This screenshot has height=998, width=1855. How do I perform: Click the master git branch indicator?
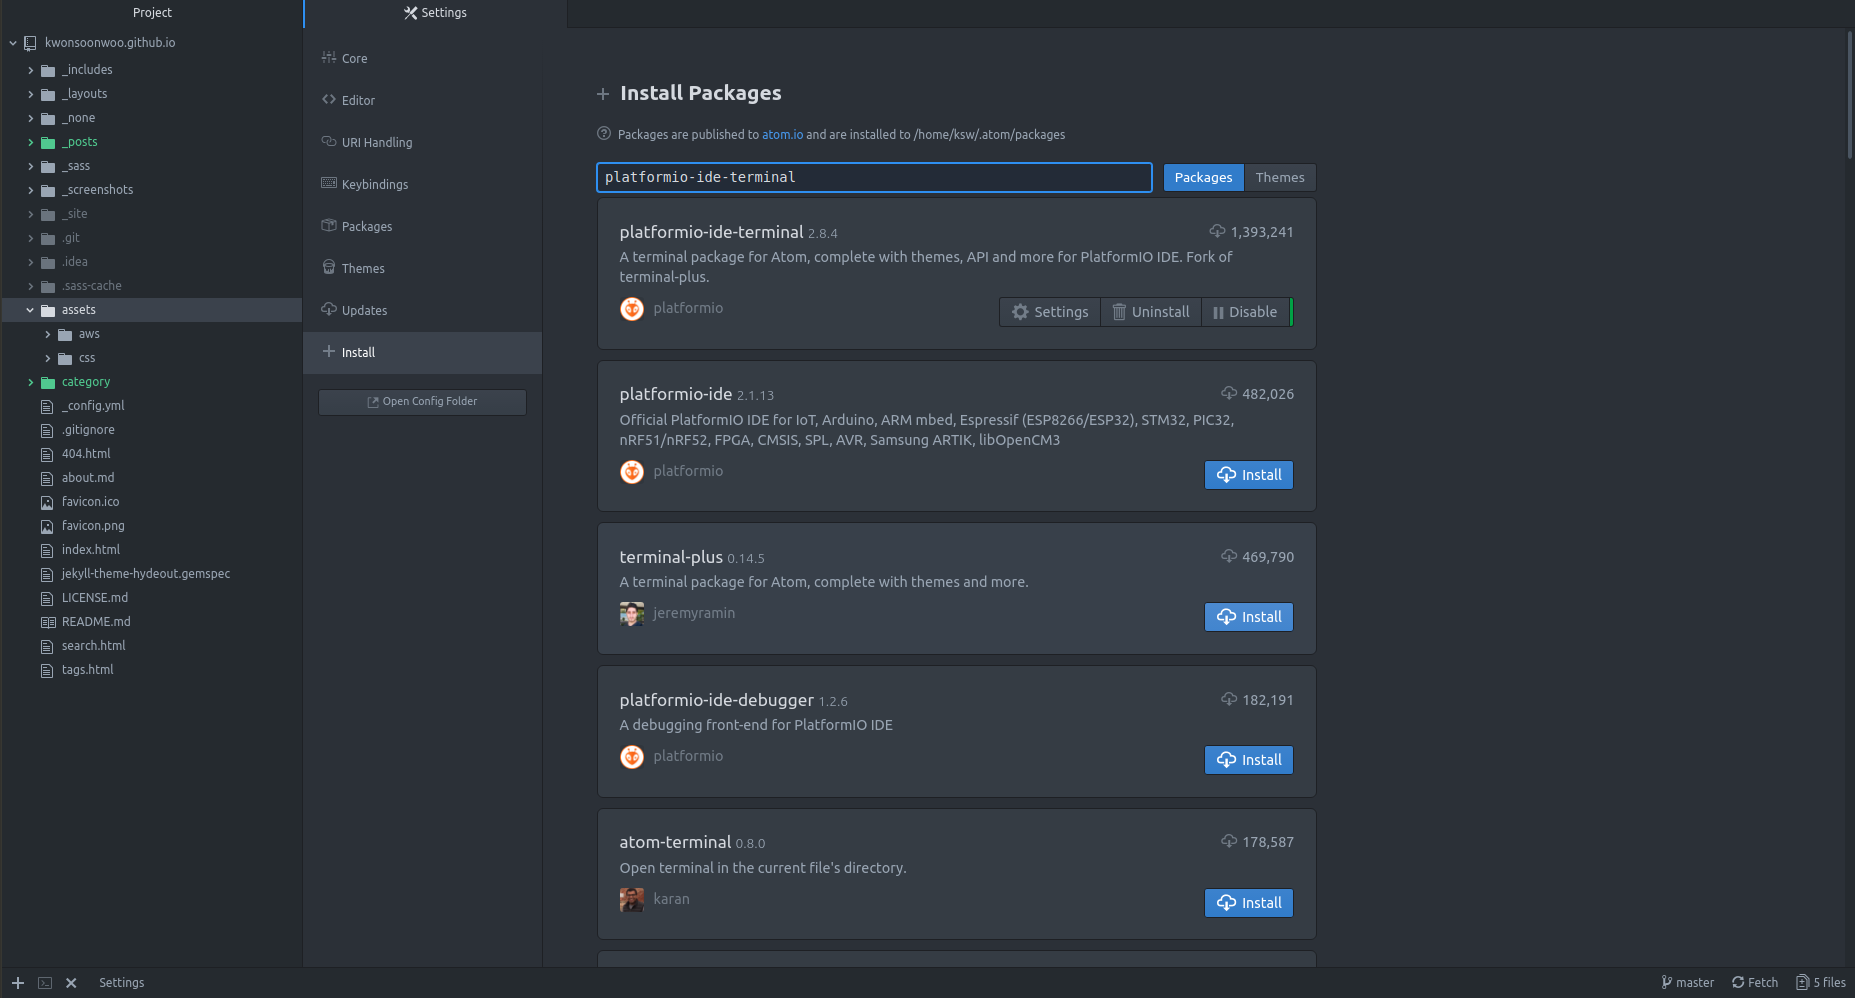pos(1688,983)
